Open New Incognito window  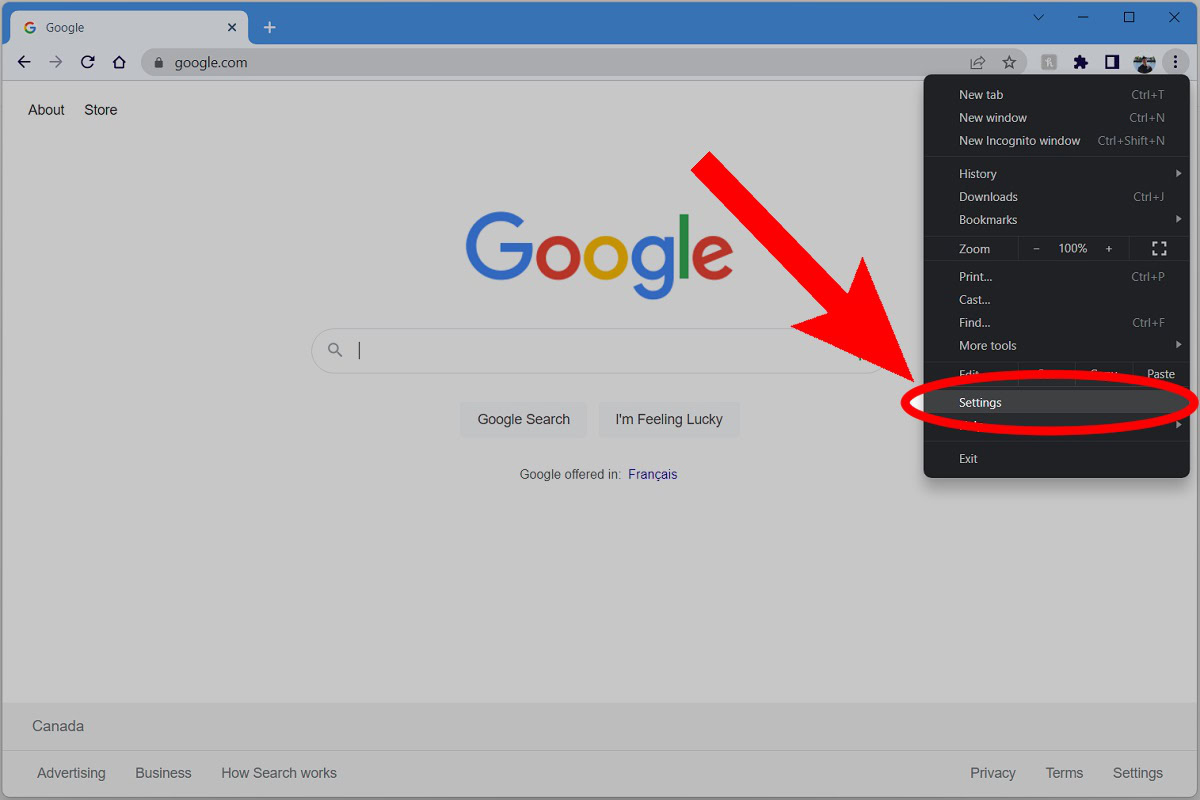(1057, 140)
